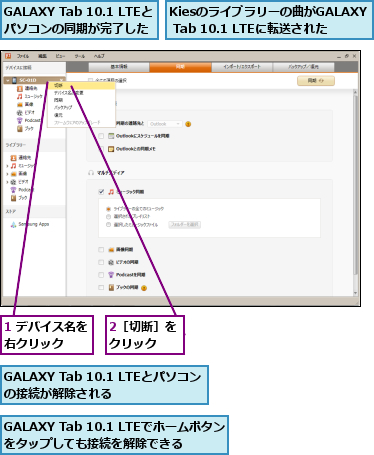The image size is (374, 455).
Task: Choose 復元 in the context menu
Action: pyautogui.click(x=82, y=115)
